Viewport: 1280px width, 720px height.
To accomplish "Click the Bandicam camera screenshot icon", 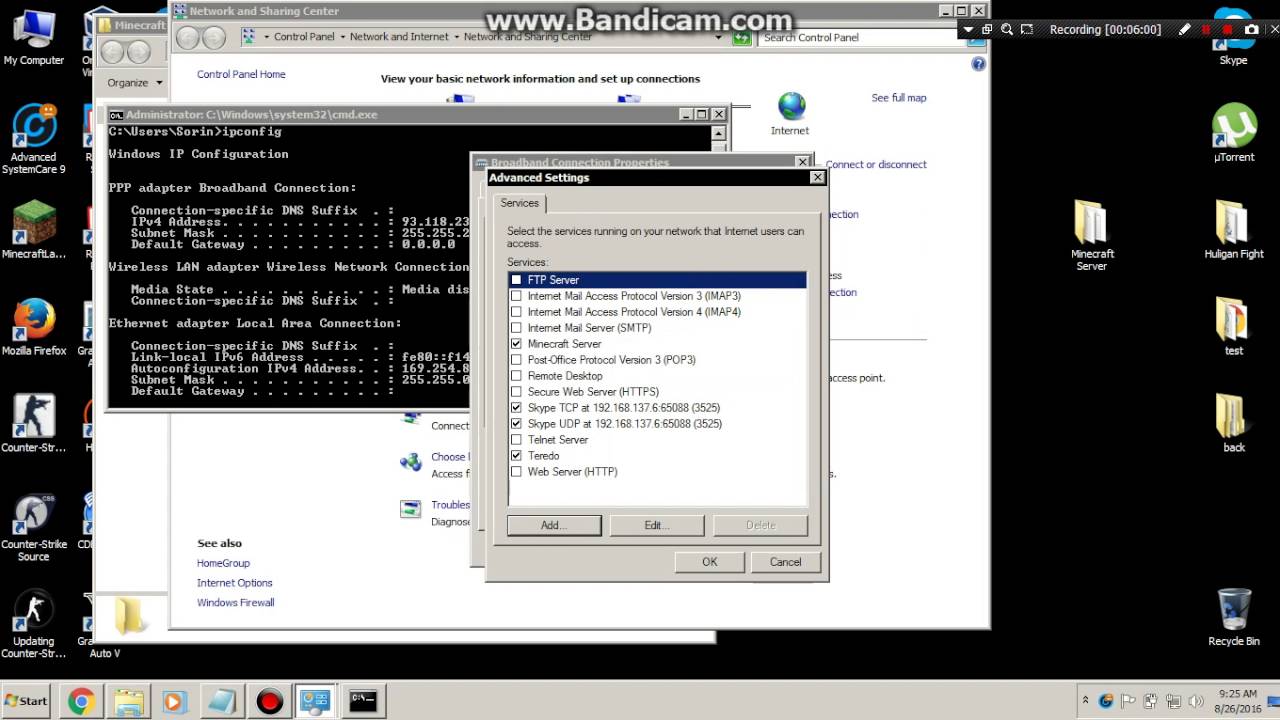I will click(1251, 30).
